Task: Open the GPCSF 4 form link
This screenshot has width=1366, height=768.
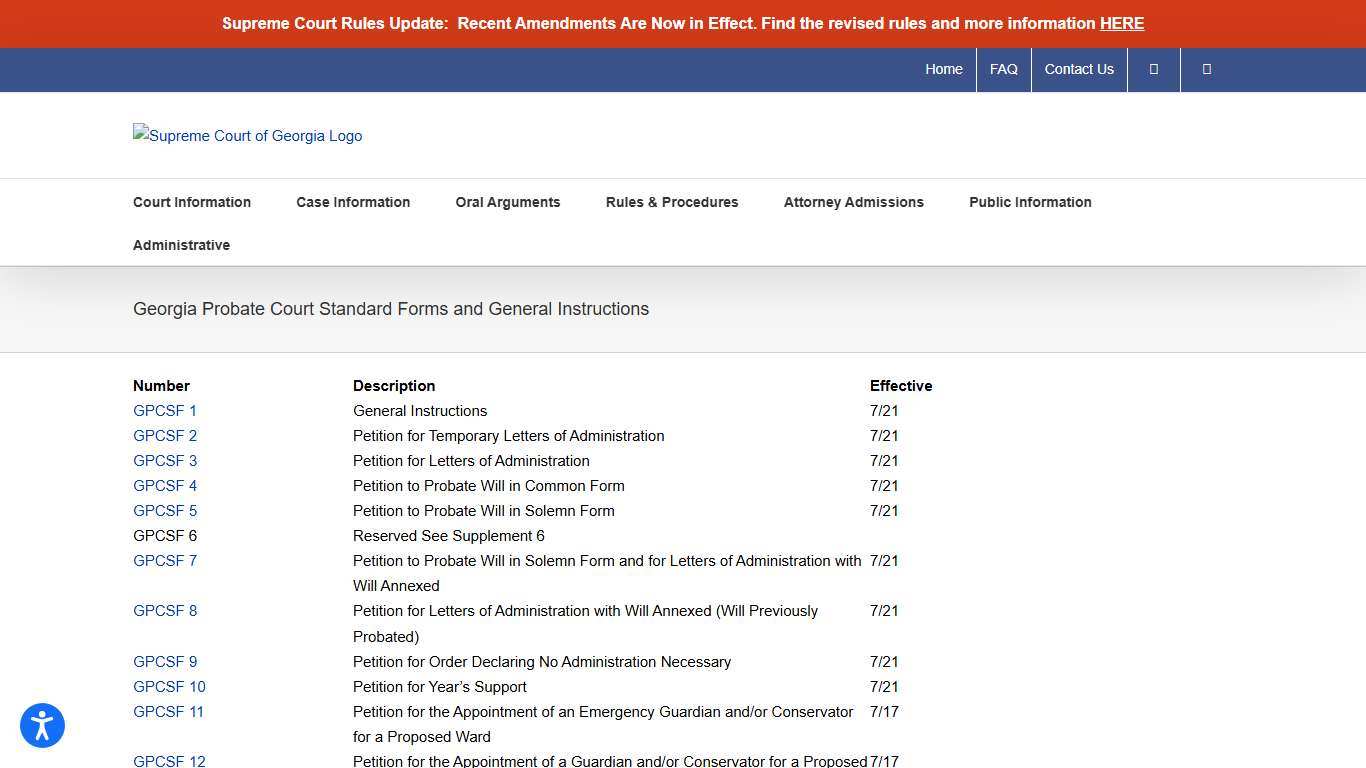Action: pos(165,486)
